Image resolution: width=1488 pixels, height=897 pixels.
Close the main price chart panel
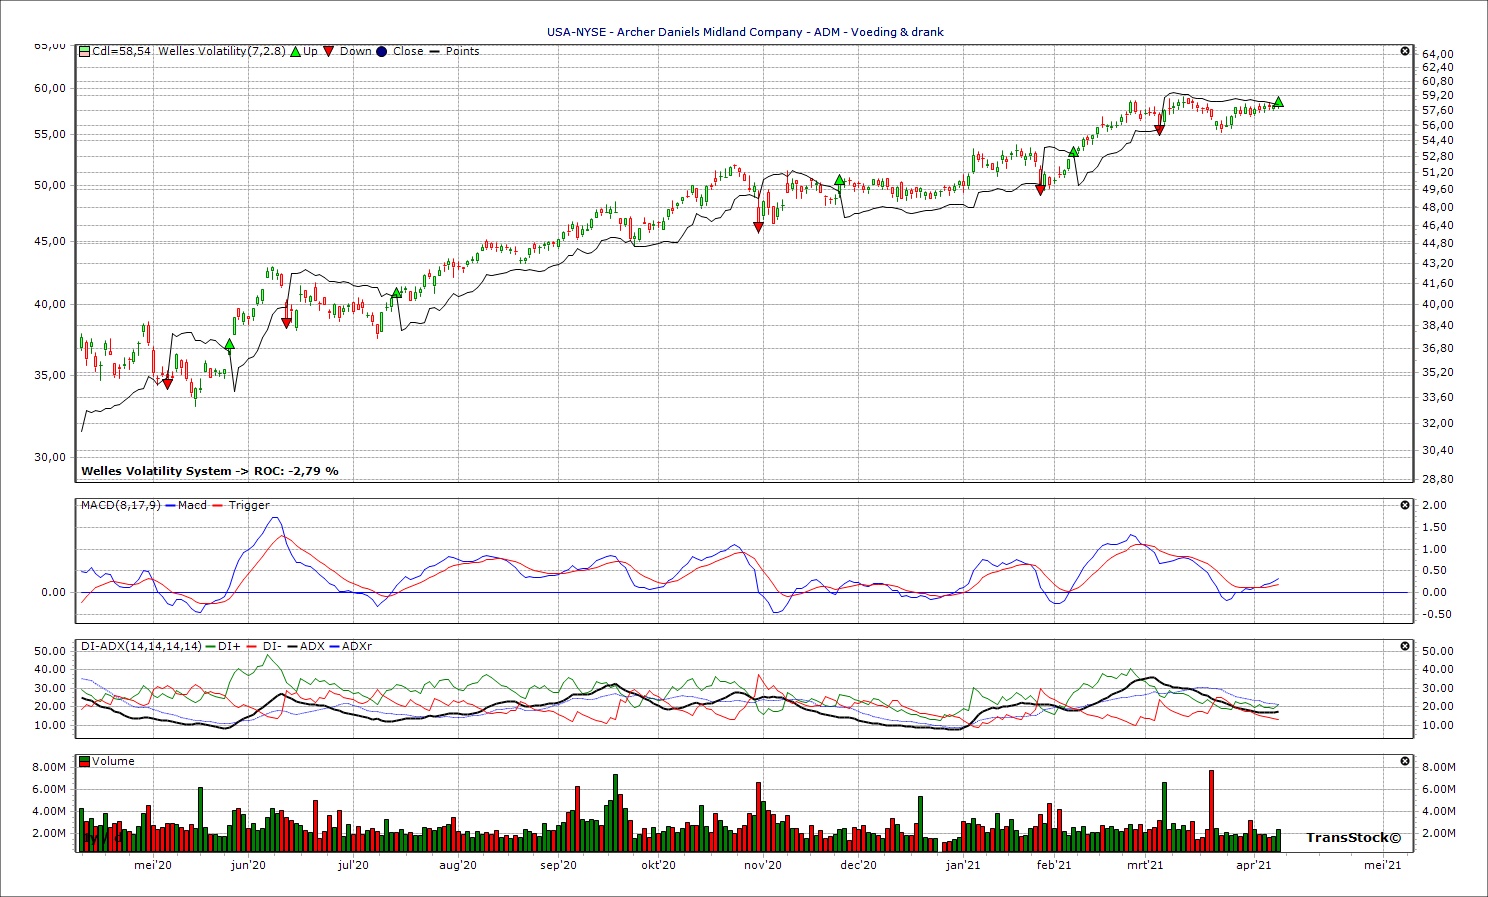tap(1405, 51)
